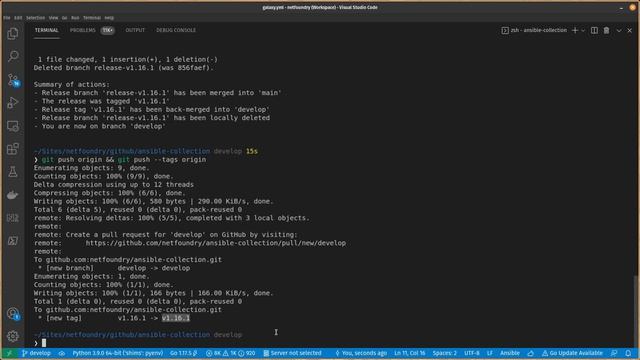Open errors and warnings count in status bar
Viewport: 640px width, 360px height.
231,353
